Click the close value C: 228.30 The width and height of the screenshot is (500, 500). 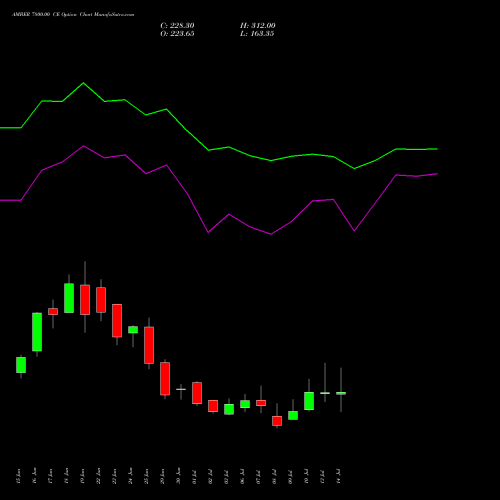(x=177, y=26)
